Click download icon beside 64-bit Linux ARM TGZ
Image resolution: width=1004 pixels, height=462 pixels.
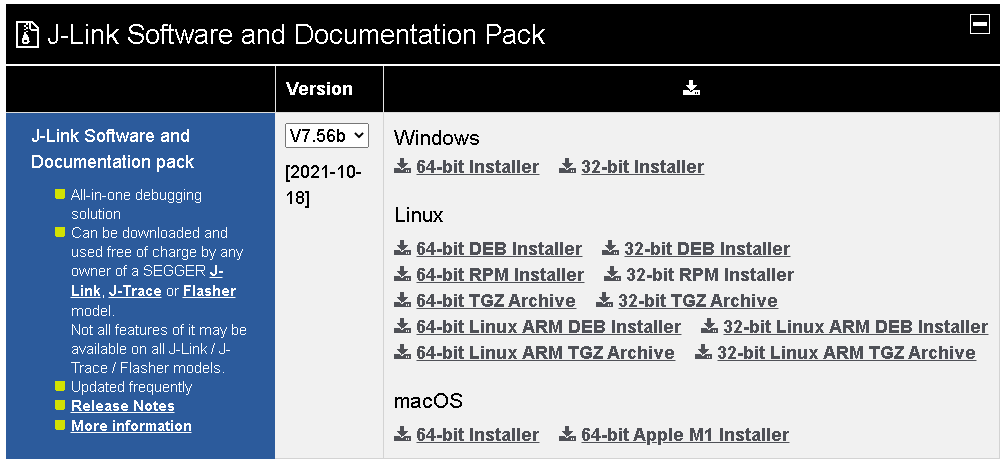402,353
